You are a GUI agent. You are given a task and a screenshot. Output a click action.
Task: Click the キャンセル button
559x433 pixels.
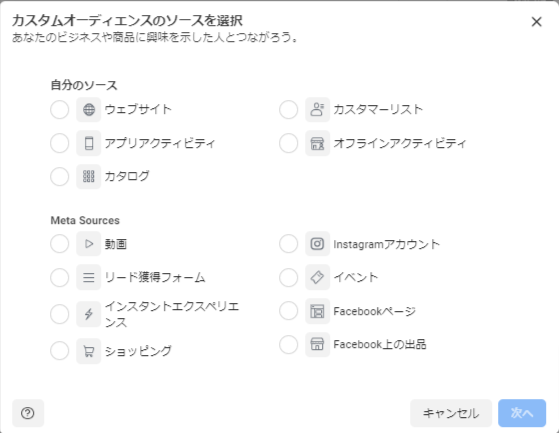click(x=451, y=413)
